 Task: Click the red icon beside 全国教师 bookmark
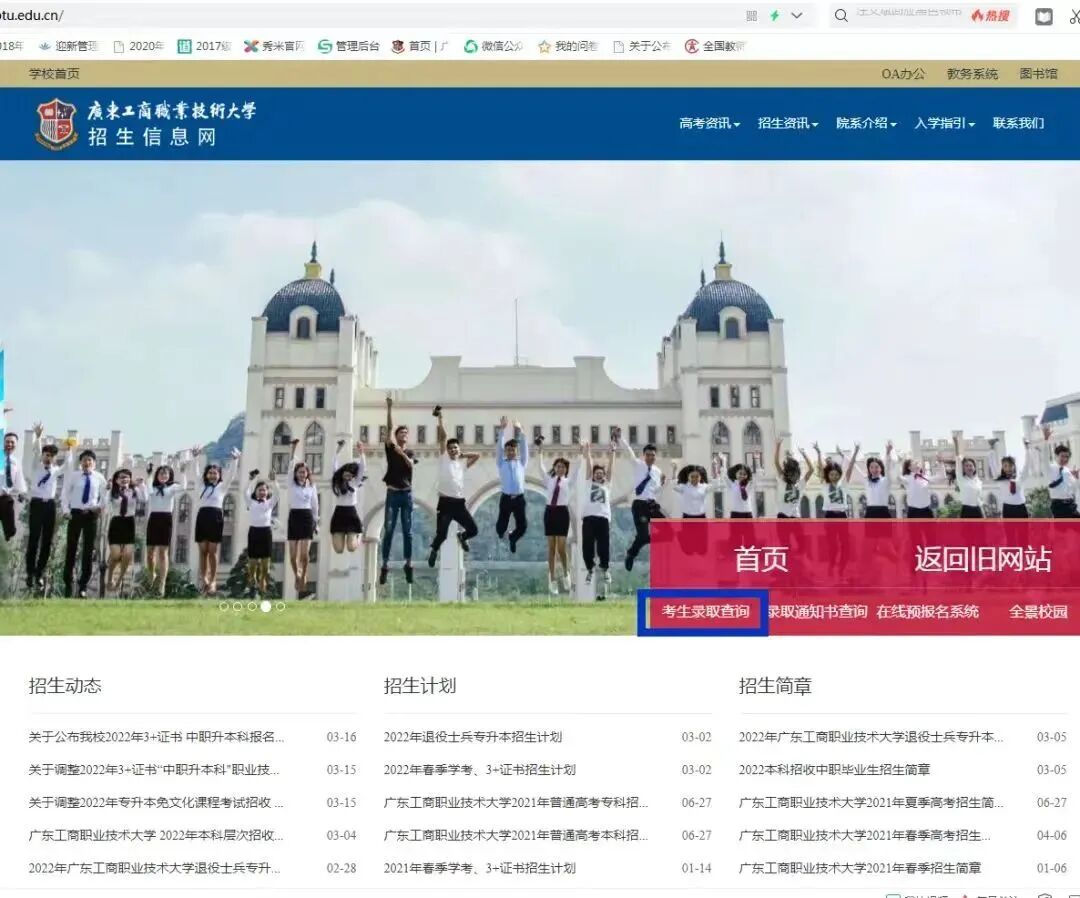[x=692, y=46]
